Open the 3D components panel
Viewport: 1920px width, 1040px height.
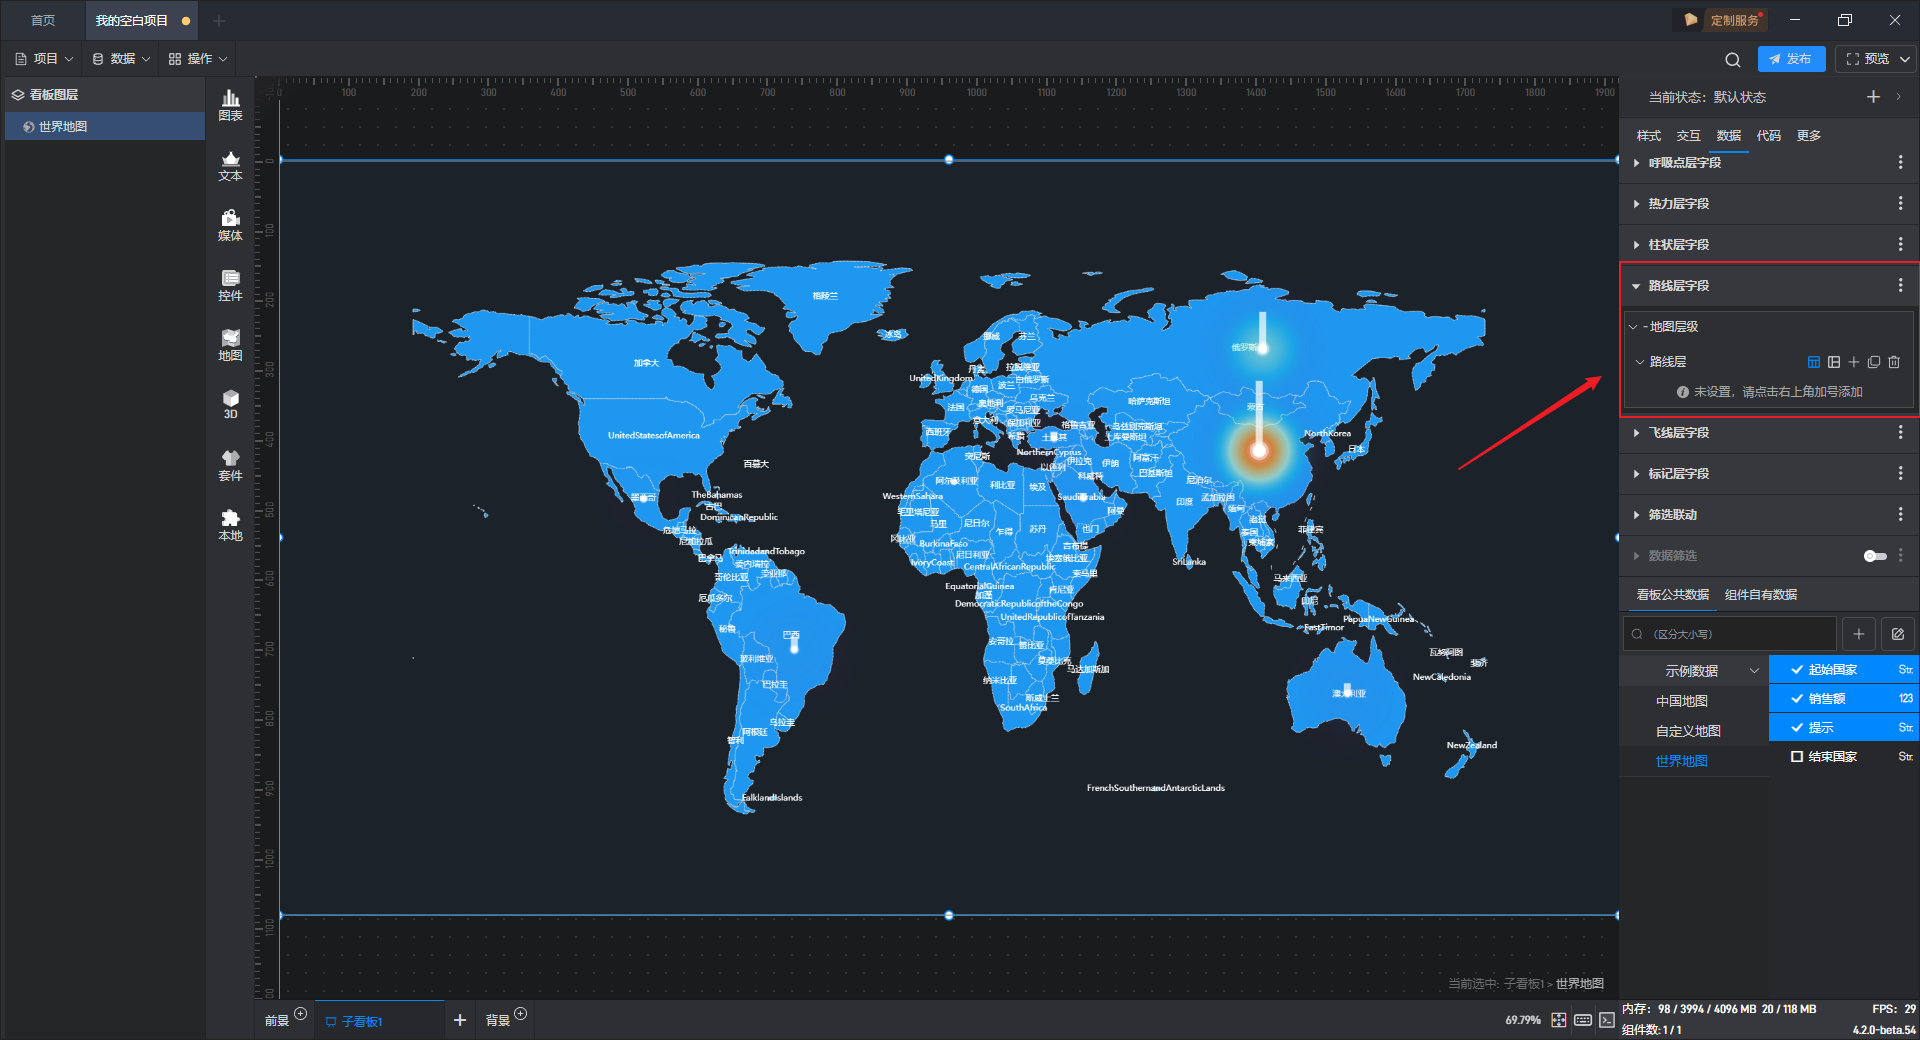230,405
